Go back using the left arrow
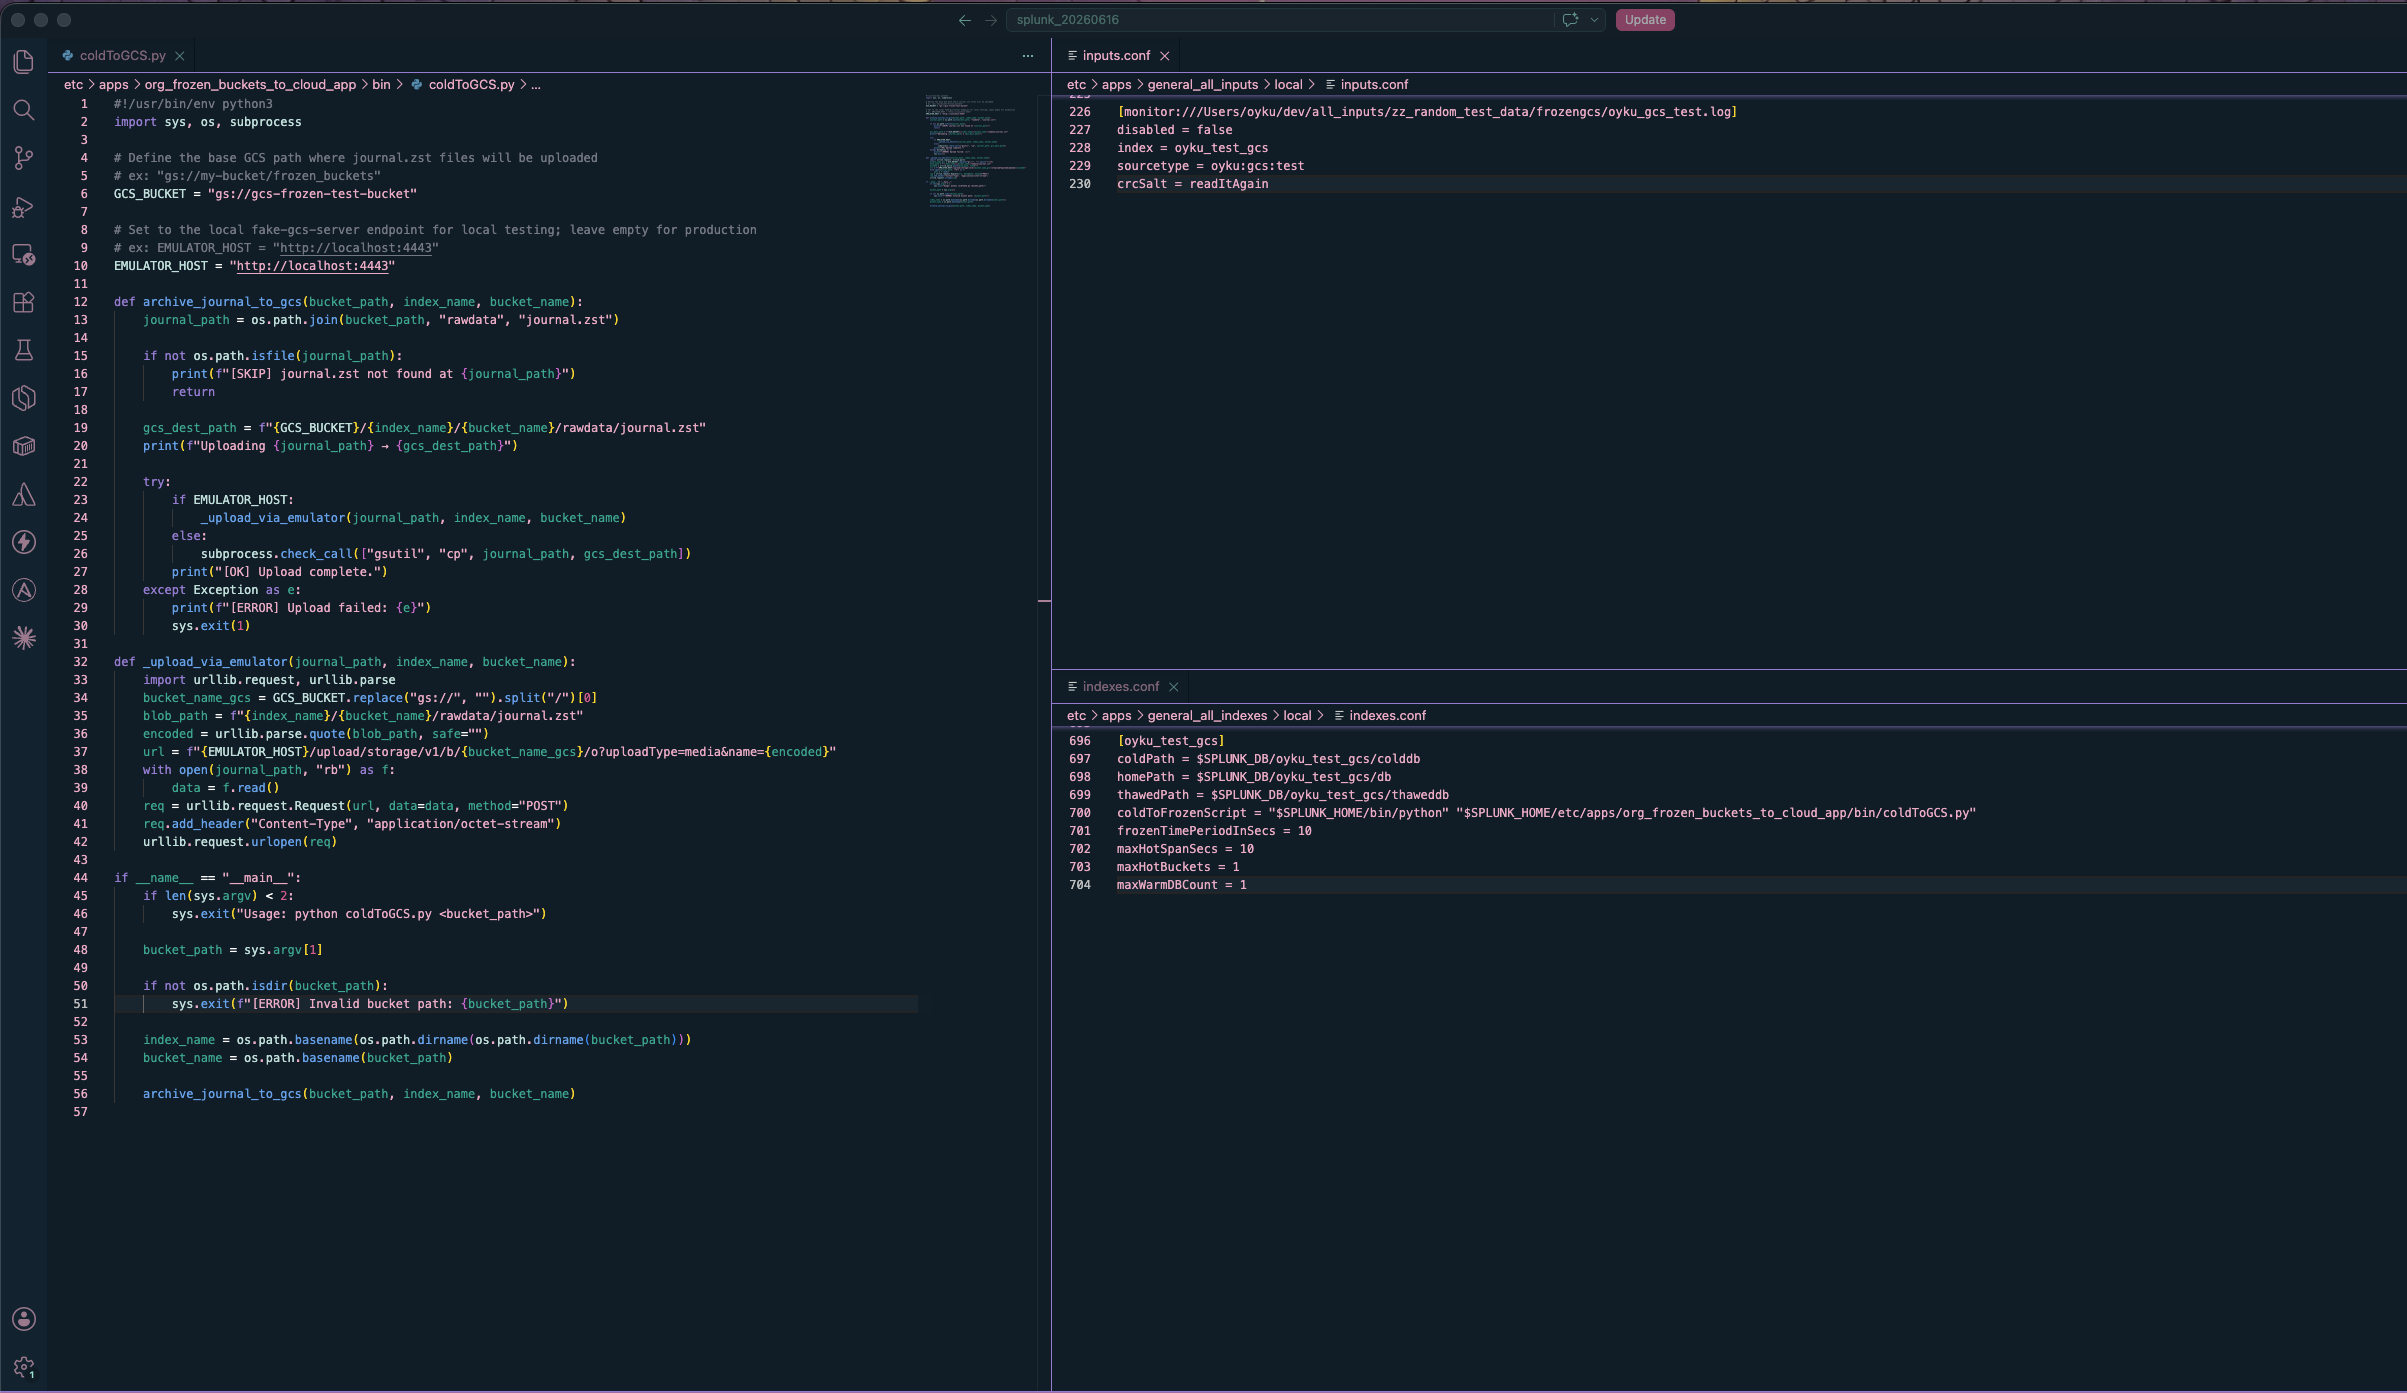Screen dimensions: 2407x1393 [964, 20]
